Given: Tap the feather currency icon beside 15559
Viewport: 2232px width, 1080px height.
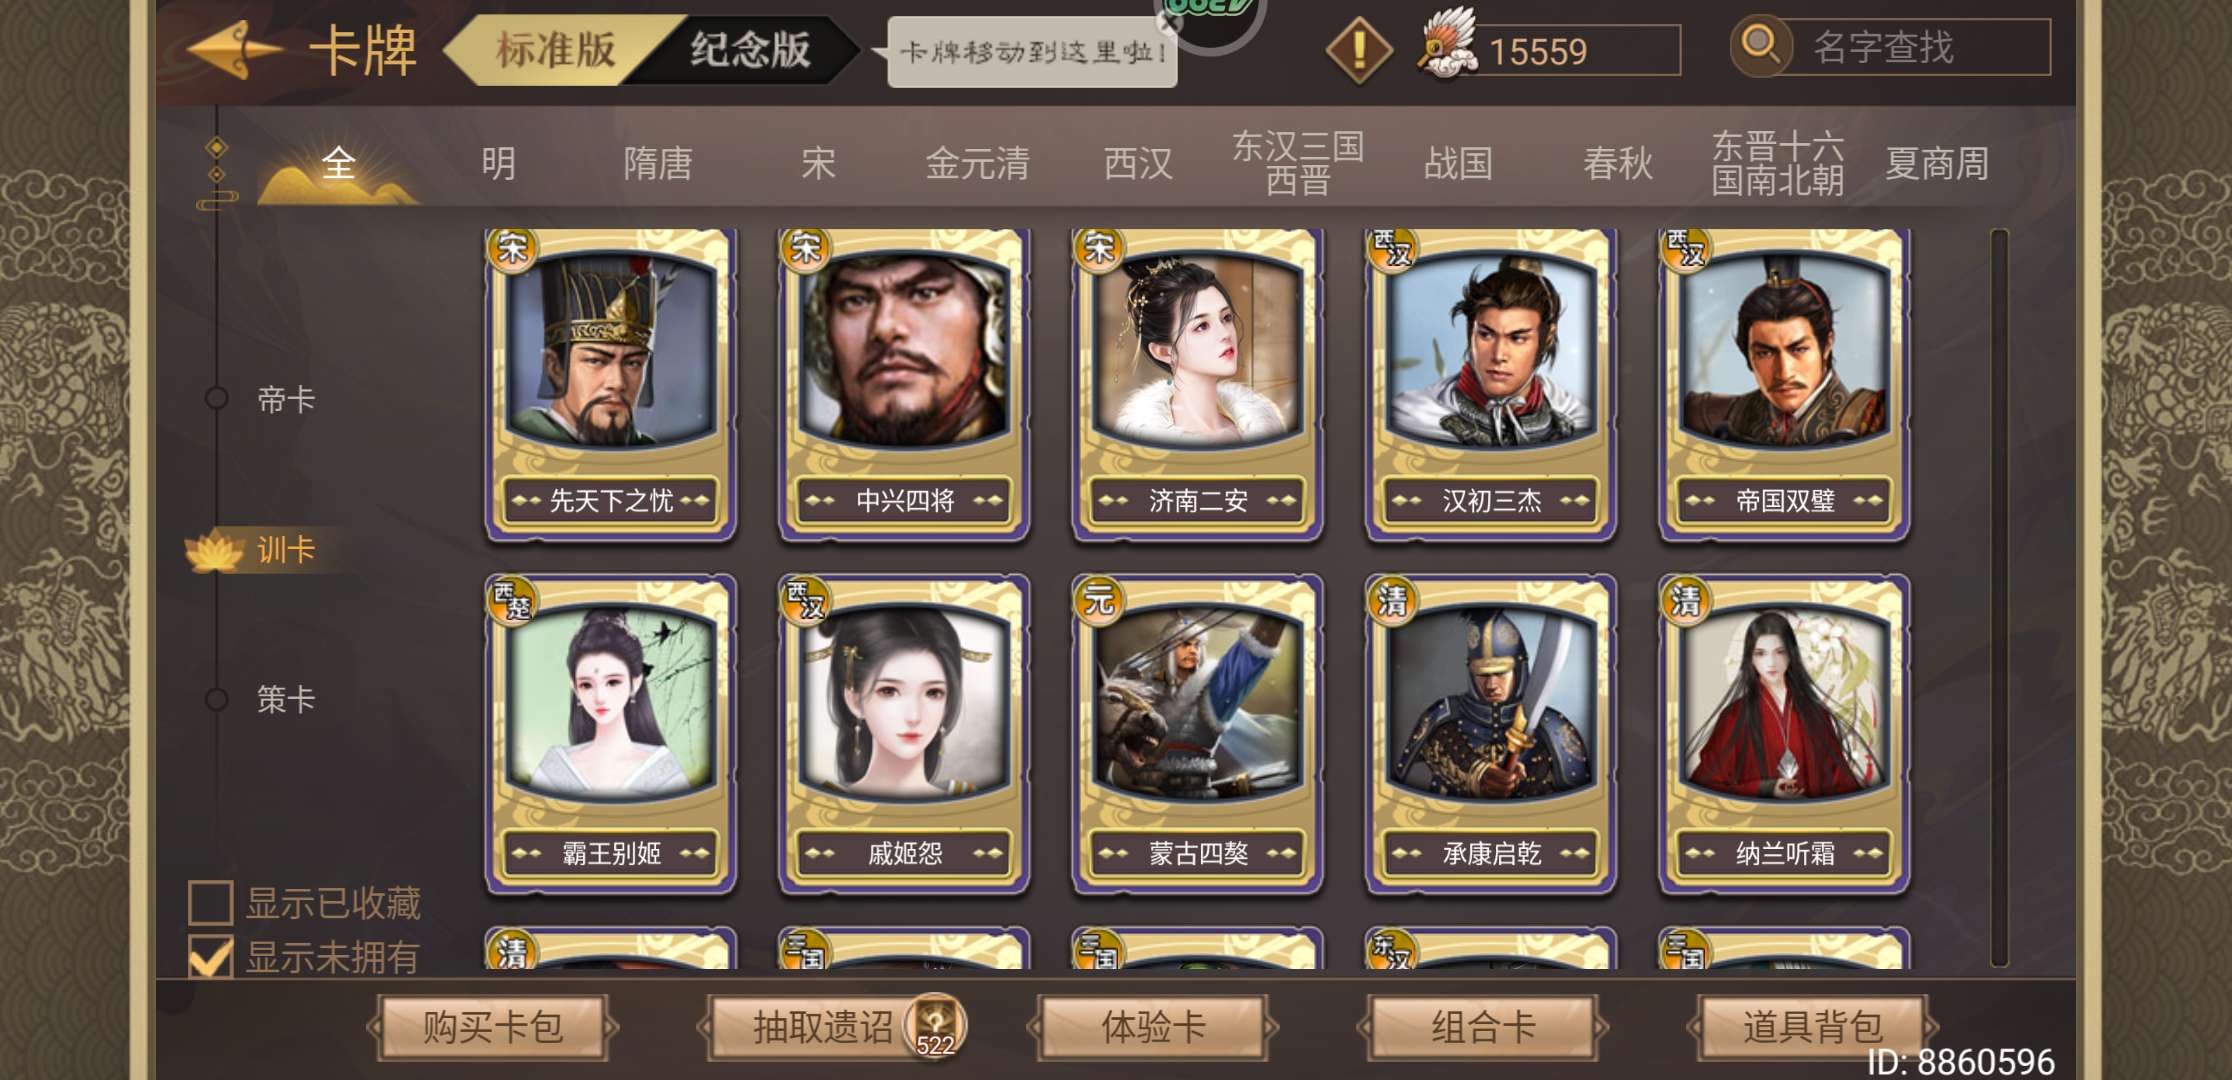Looking at the screenshot, I should pyautogui.click(x=1447, y=45).
